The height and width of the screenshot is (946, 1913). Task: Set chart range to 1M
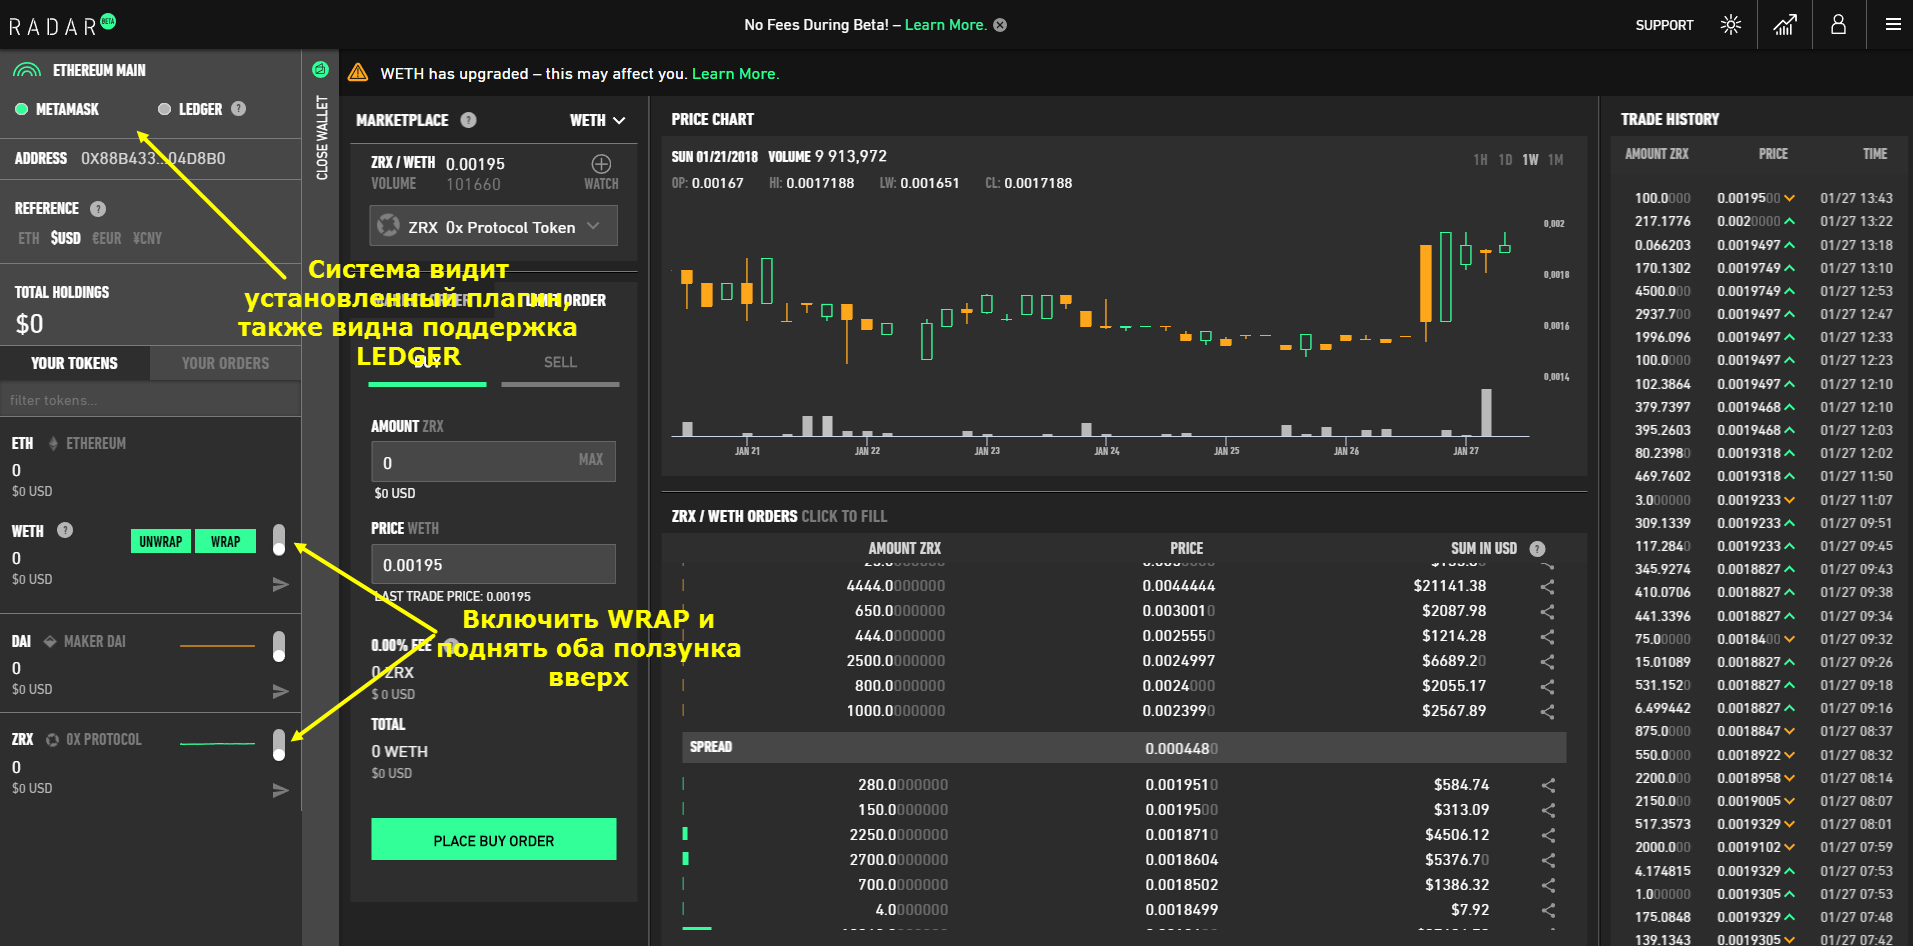click(x=1556, y=160)
